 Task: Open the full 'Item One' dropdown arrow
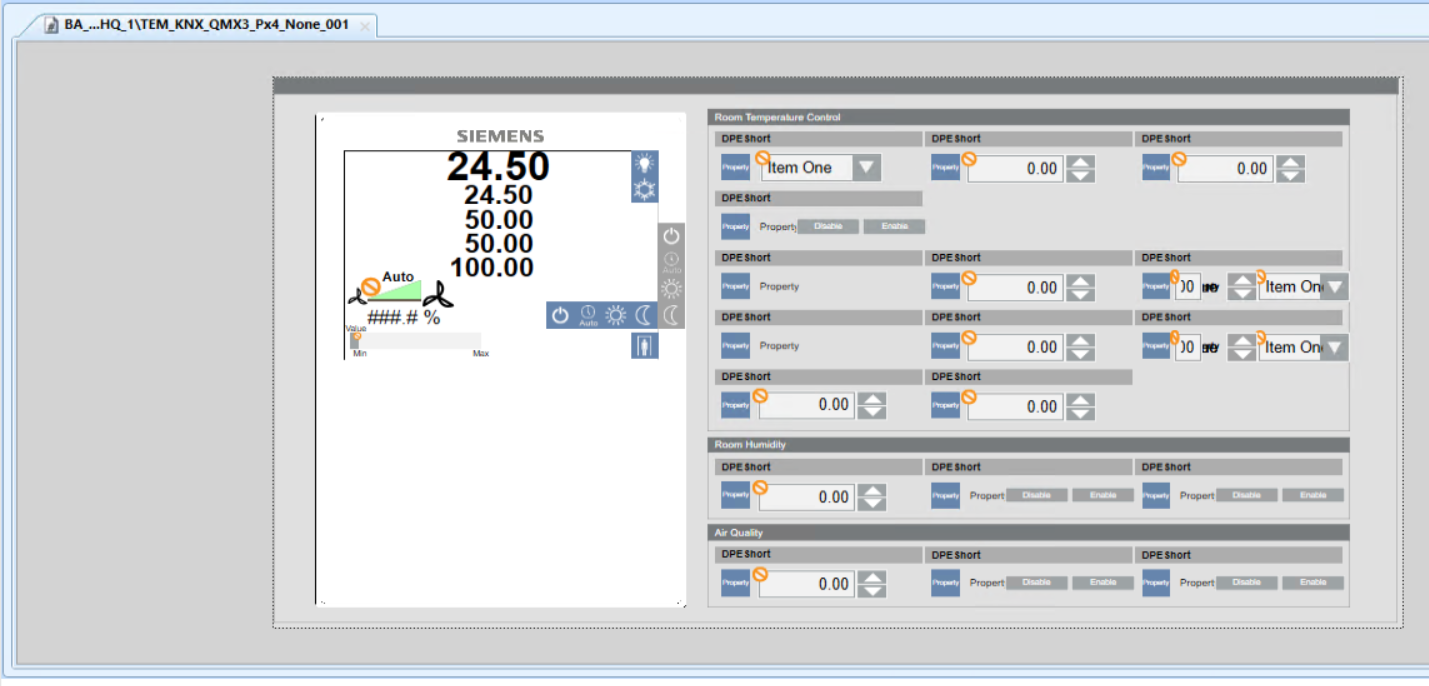pos(867,168)
